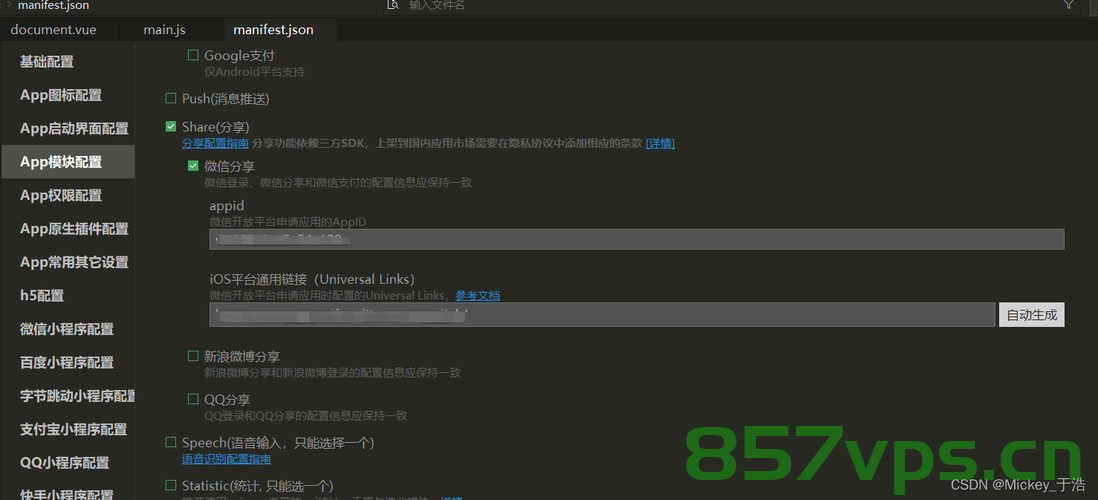Uncheck the 微信分享 checkbox
The height and width of the screenshot is (500, 1098).
click(193, 167)
